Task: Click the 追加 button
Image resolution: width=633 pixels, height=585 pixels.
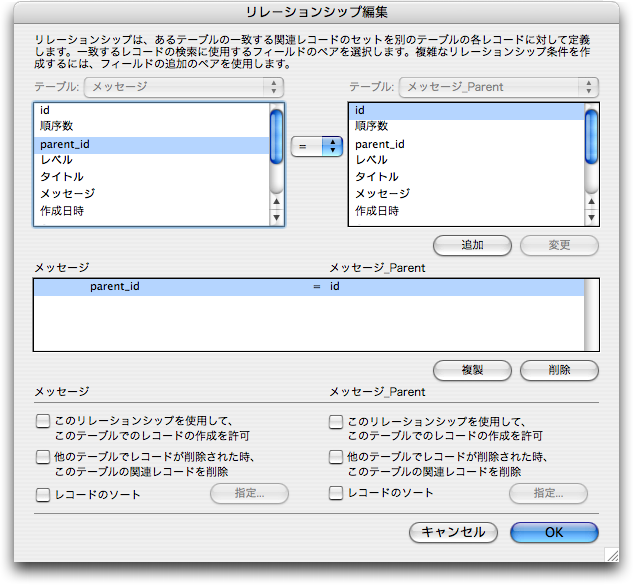Action: (x=472, y=245)
